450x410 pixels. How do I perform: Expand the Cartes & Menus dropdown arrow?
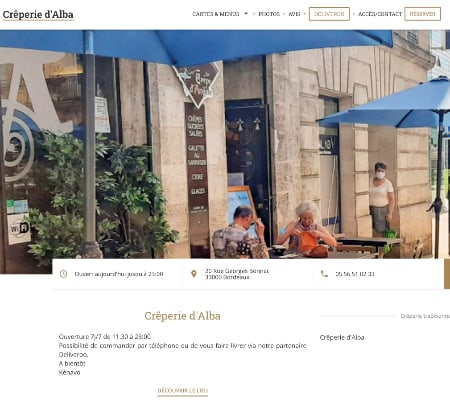coord(246,14)
